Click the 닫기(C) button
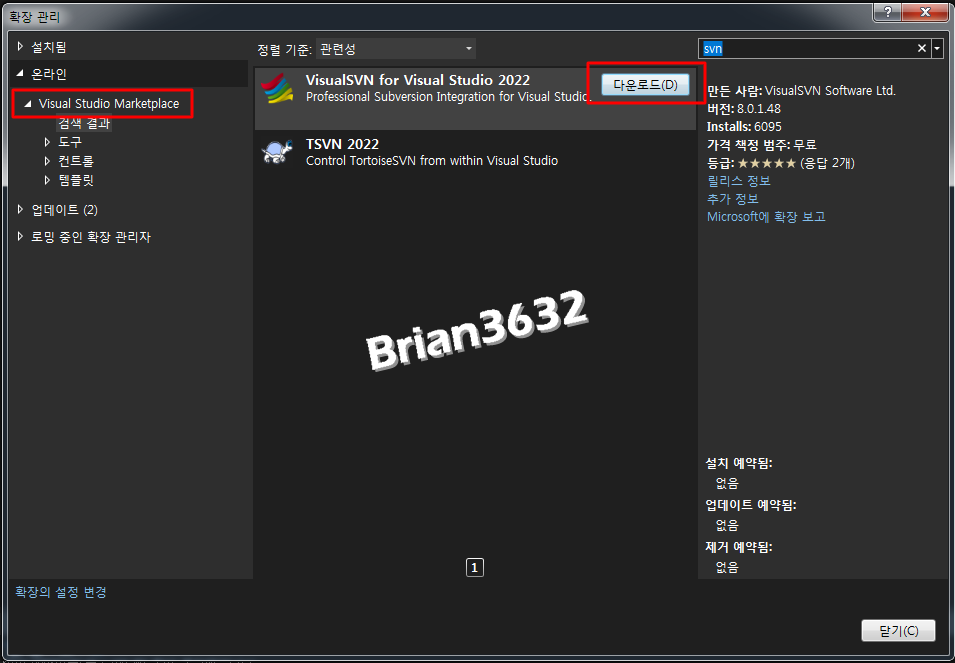Image resolution: width=955 pixels, height=663 pixels. pos(898,631)
